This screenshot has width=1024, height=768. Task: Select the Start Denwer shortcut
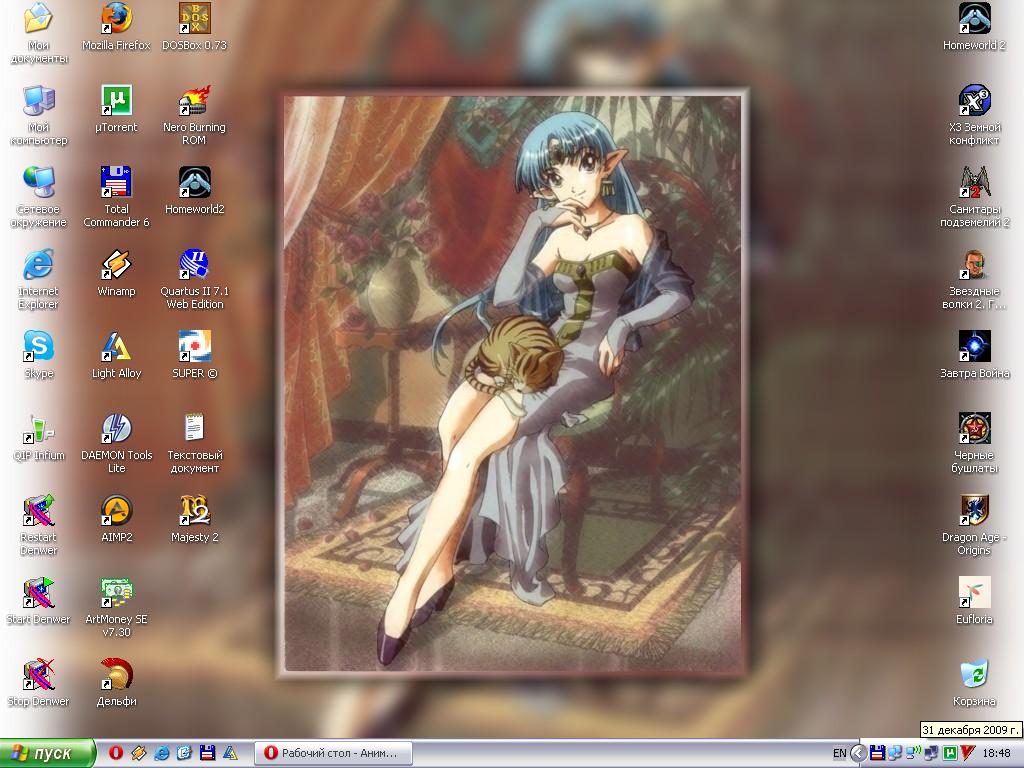[39, 602]
